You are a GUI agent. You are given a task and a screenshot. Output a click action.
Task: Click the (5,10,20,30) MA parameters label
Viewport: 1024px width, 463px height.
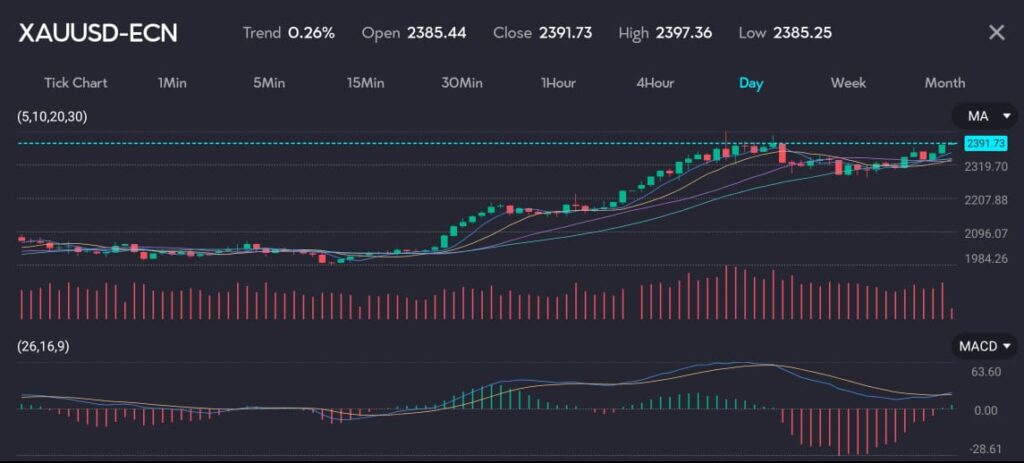52,117
